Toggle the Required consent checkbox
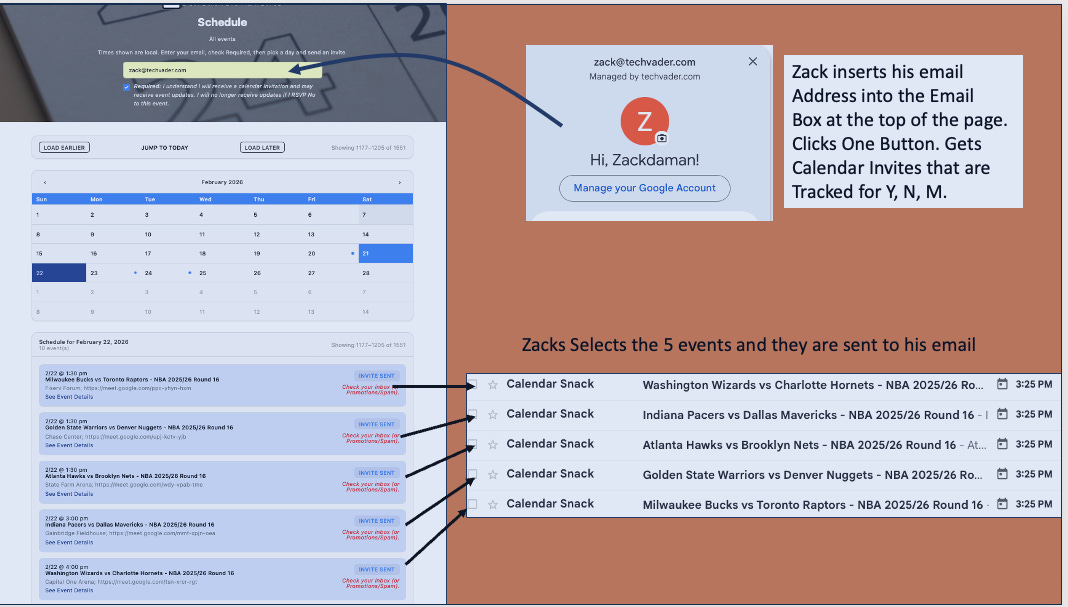 [126, 87]
